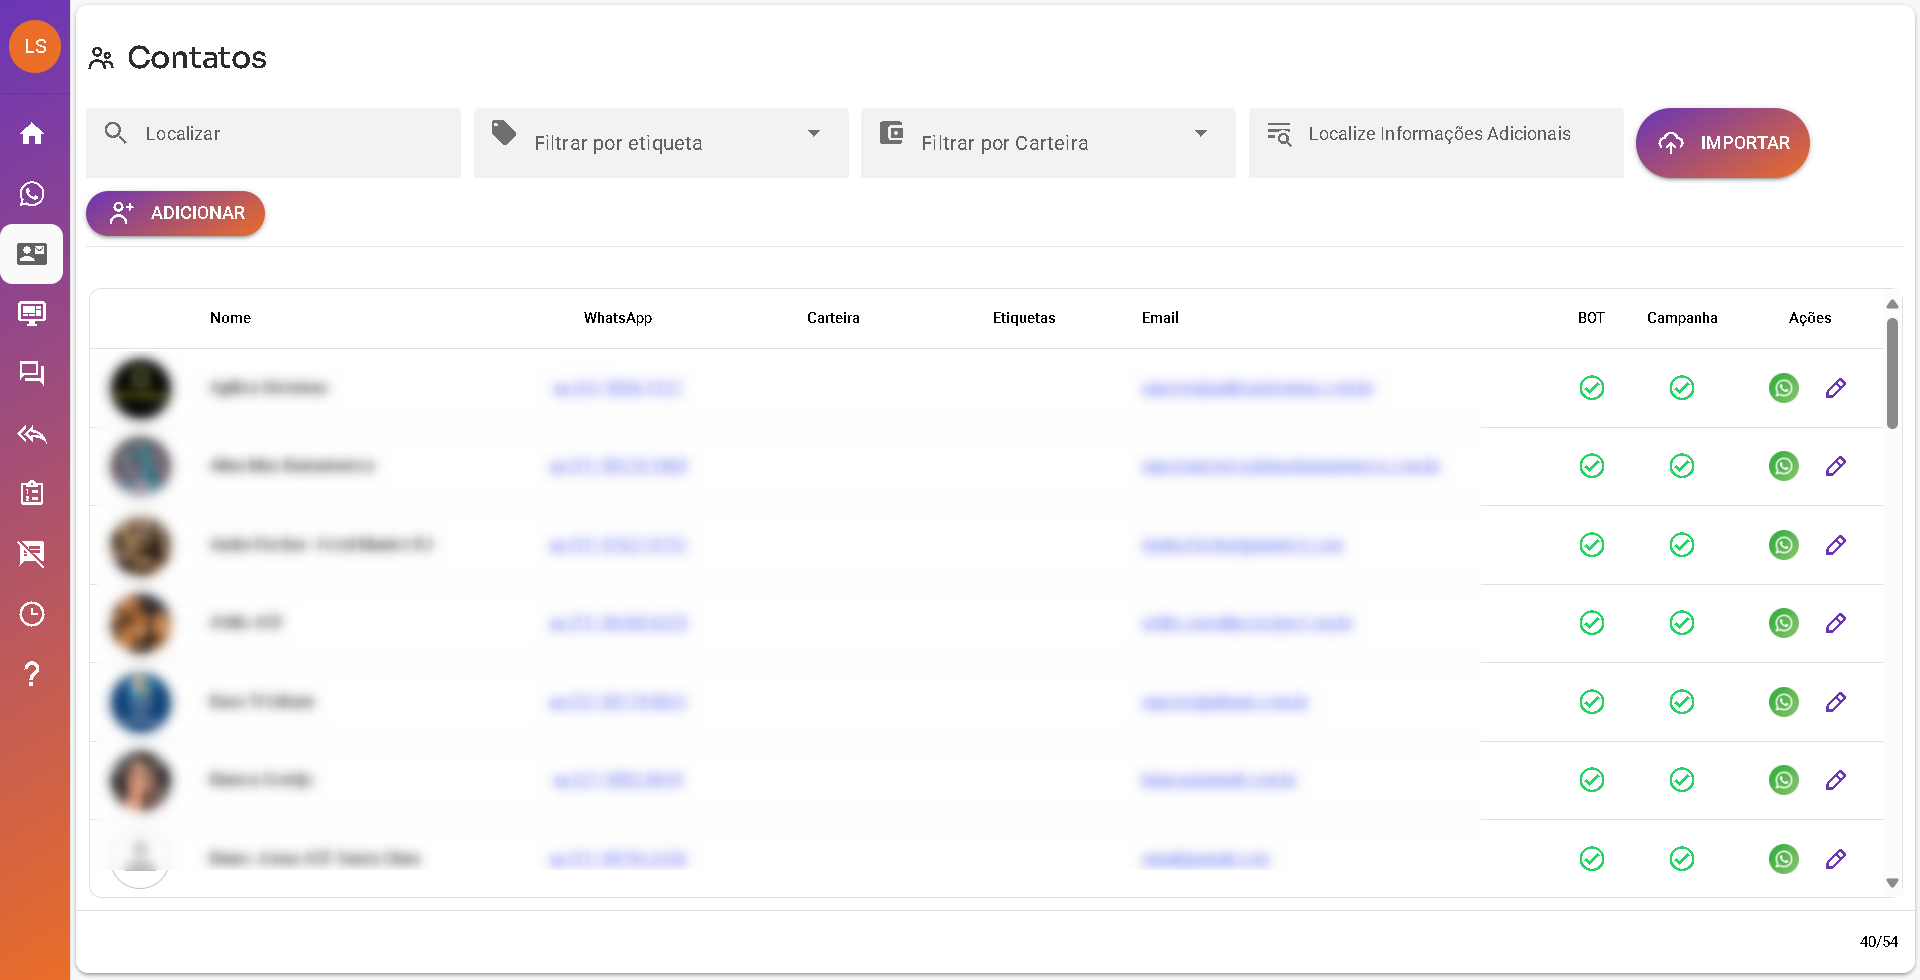Toggle BOT checkmark in fifth contact row
This screenshot has width=1920, height=980.
pos(1591,702)
